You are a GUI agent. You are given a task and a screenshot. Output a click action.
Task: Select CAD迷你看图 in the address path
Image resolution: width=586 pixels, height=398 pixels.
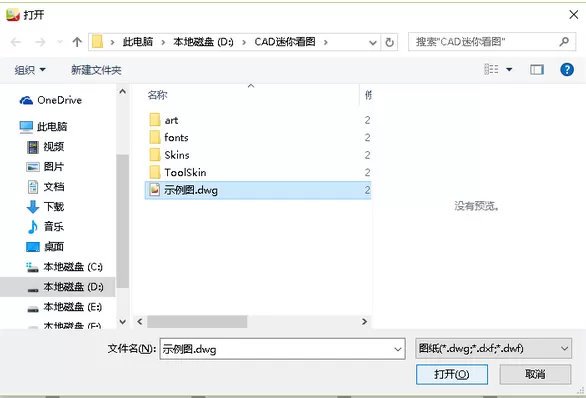tap(285, 42)
